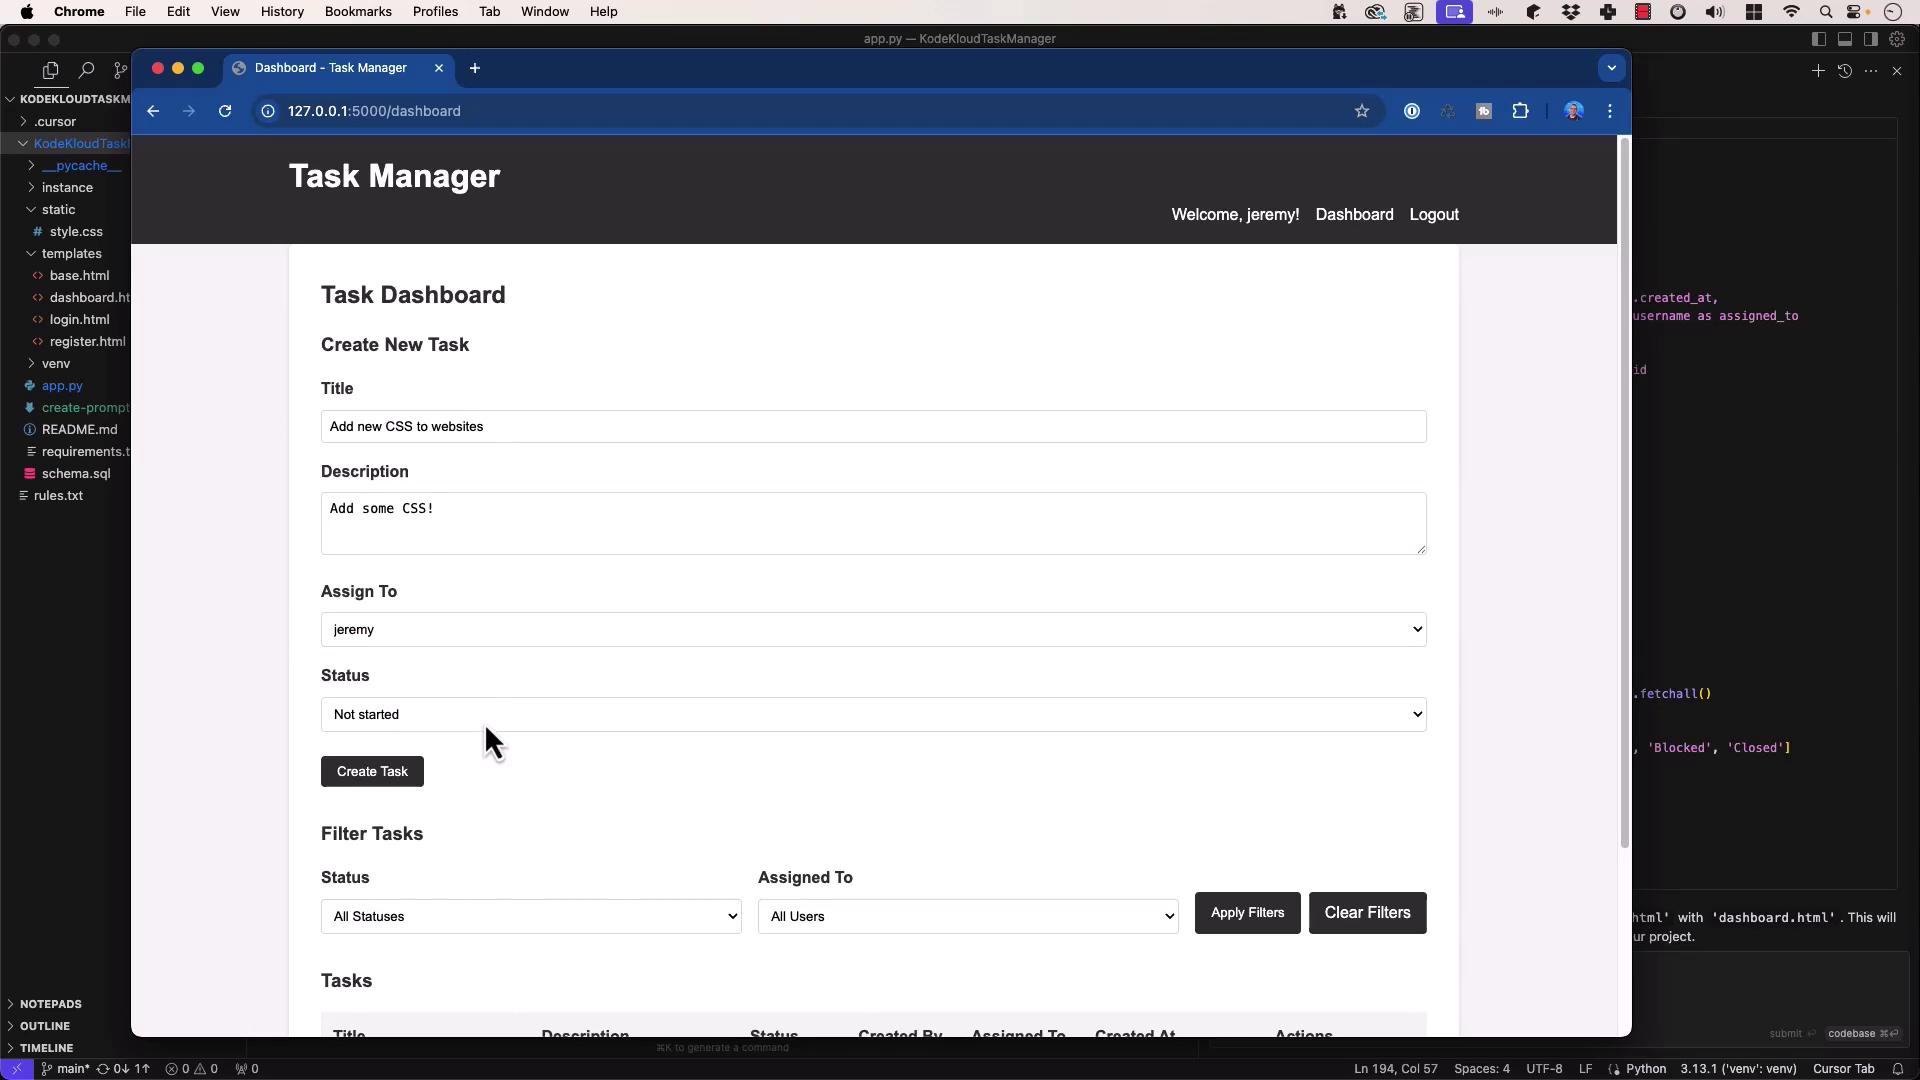Open All Users filter dropdown
This screenshot has height=1080, width=1920.
click(x=967, y=916)
